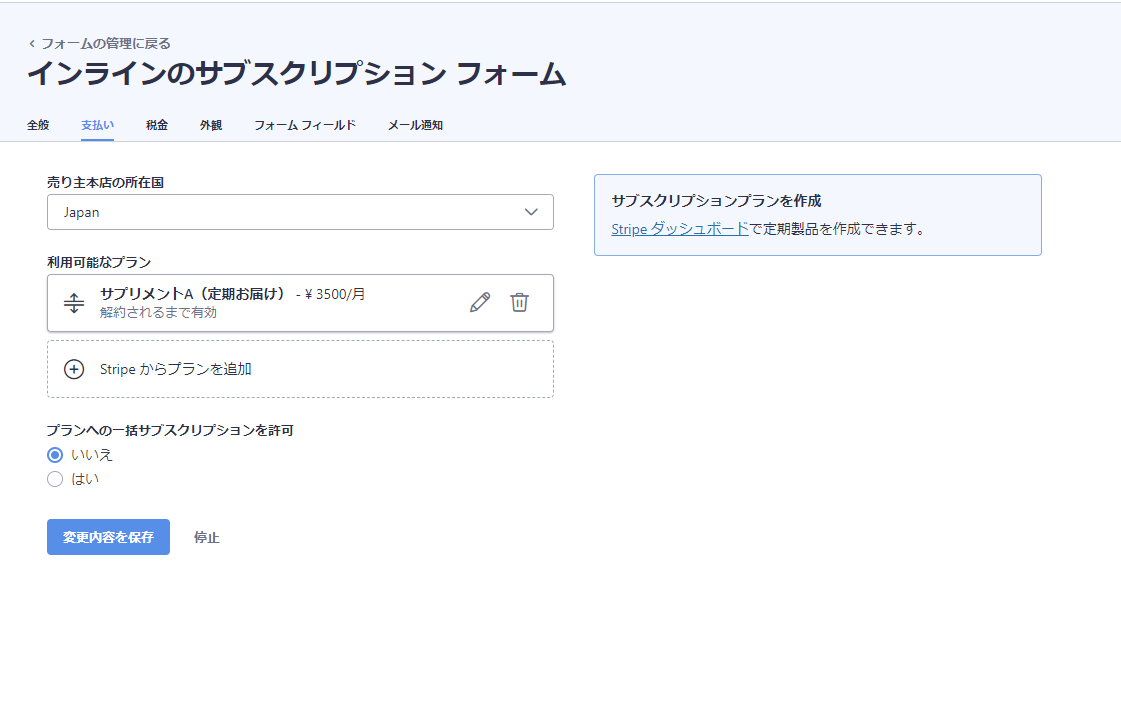1121x707 pixels.
Task: Click the Stripe からプランを追加 text
Action: coord(176,369)
